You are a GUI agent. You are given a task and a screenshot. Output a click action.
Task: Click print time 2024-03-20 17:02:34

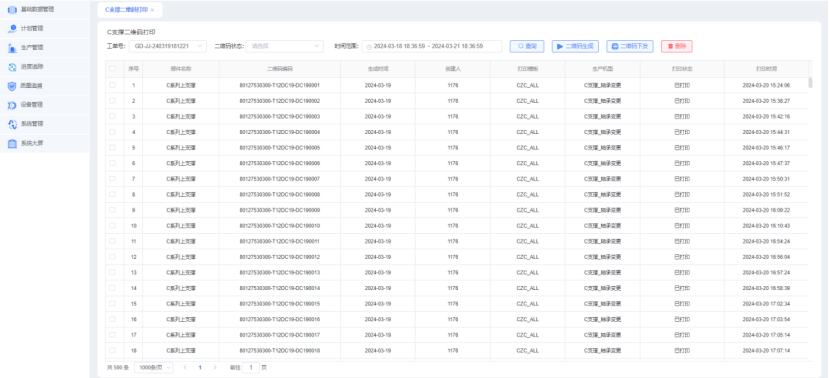click(766, 303)
